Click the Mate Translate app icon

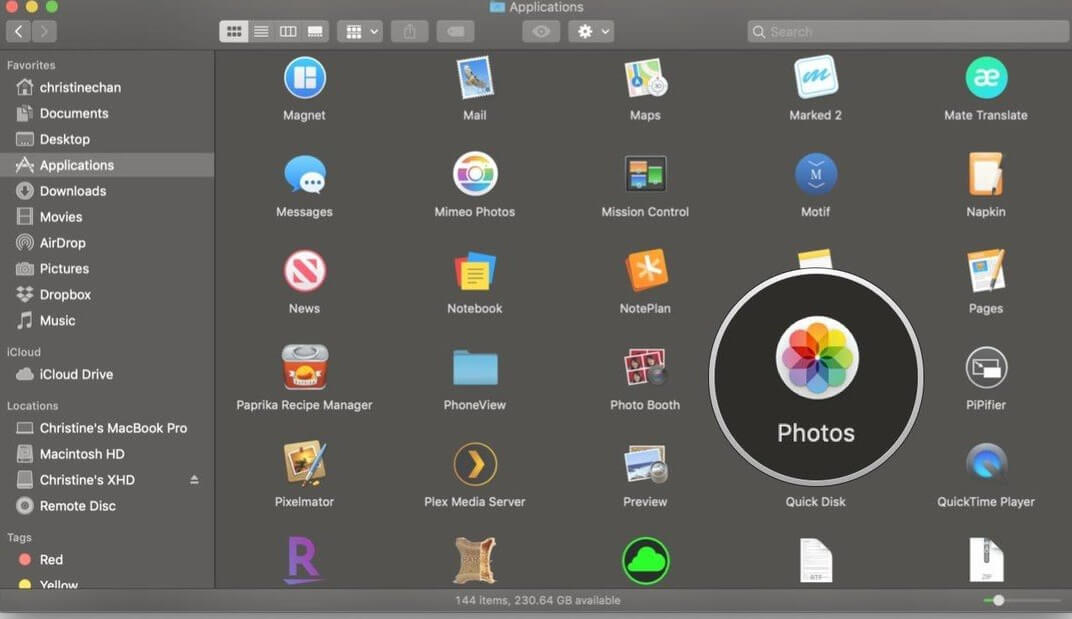coord(986,78)
